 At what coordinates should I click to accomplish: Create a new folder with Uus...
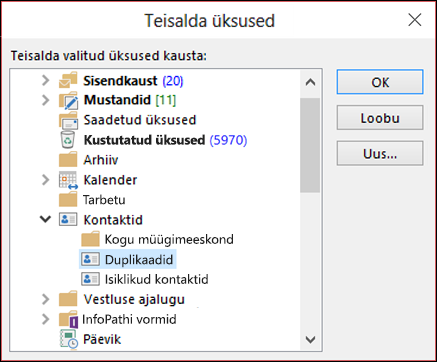click(x=380, y=154)
